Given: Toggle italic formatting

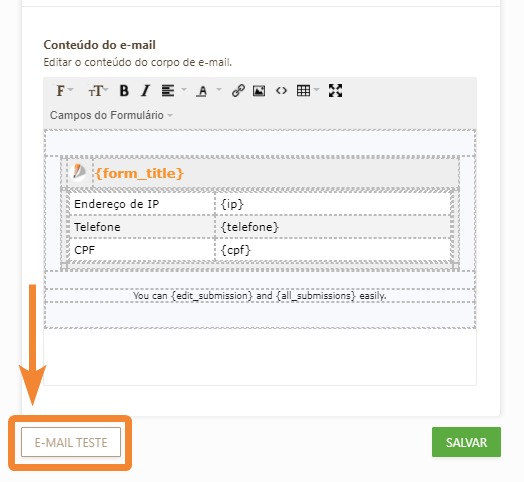Looking at the screenshot, I should coord(145,91).
